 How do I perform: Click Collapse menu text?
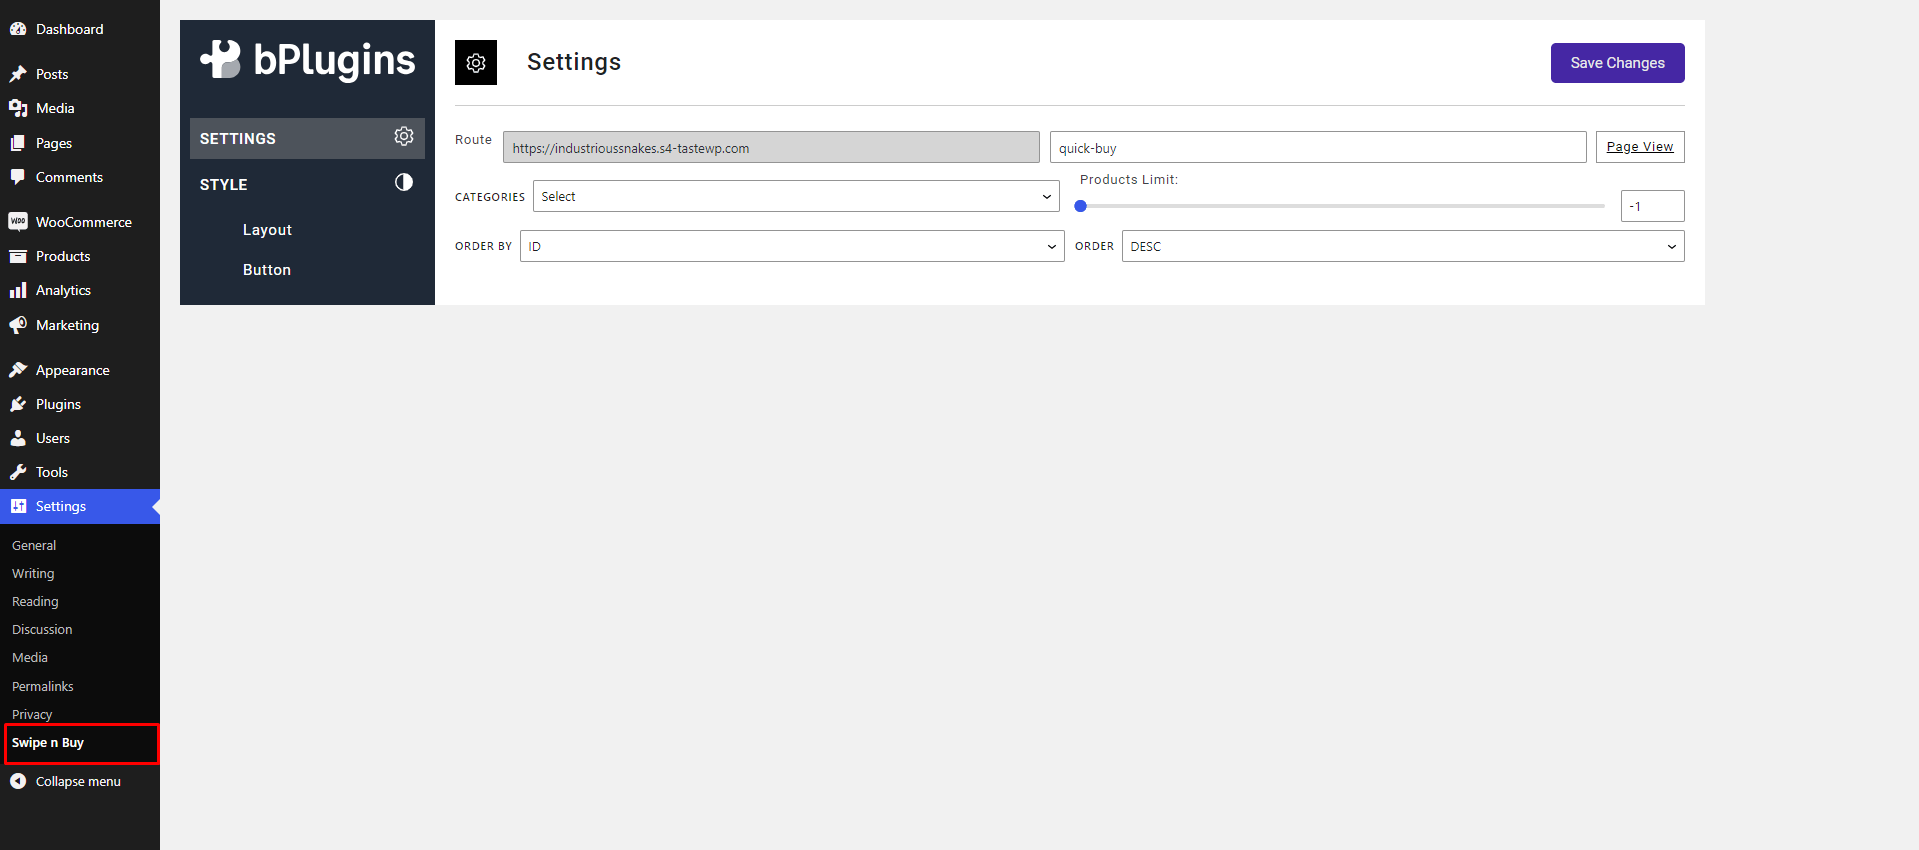[78, 781]
